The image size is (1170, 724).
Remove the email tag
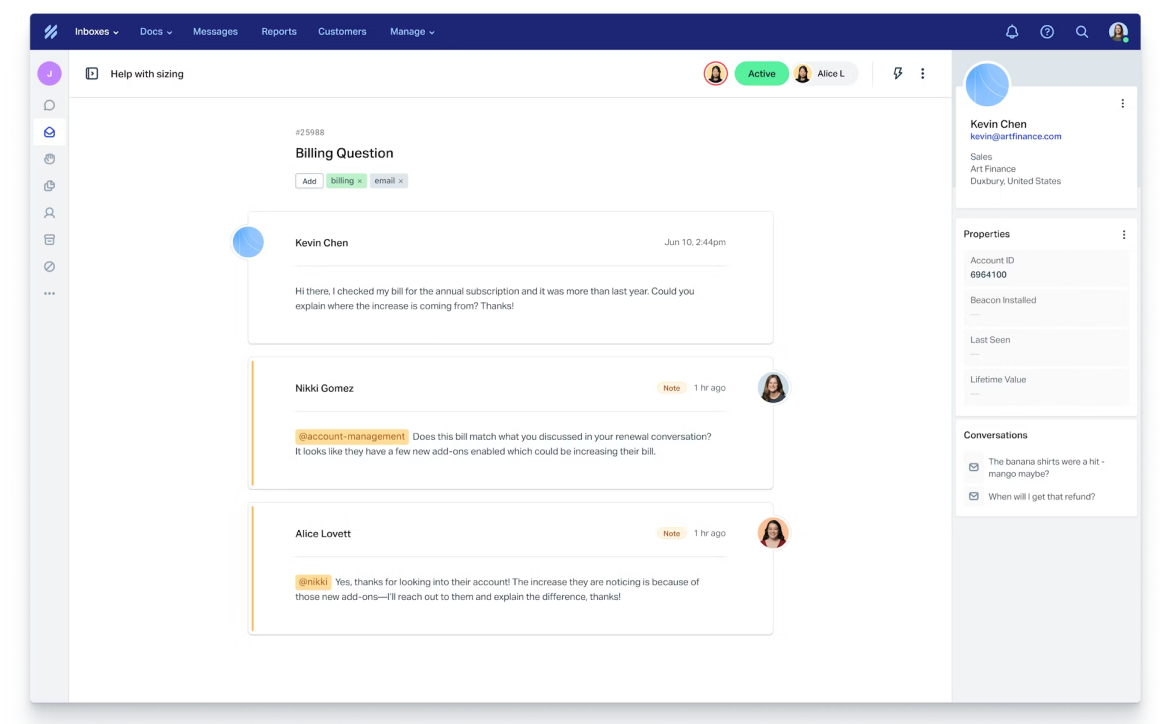click(401, 181)
